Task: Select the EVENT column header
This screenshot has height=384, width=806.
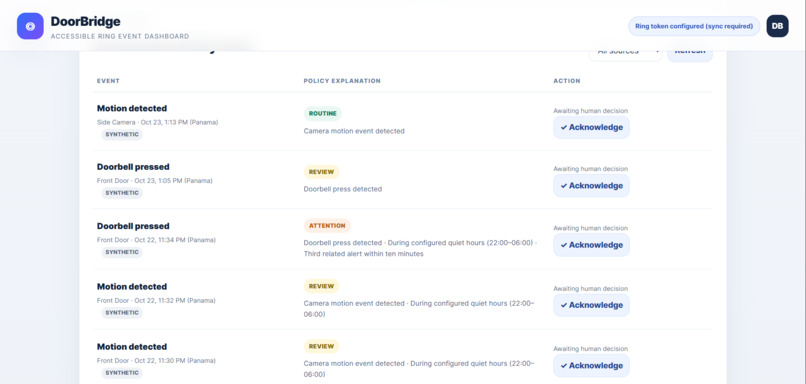Action: click(108, 81)
